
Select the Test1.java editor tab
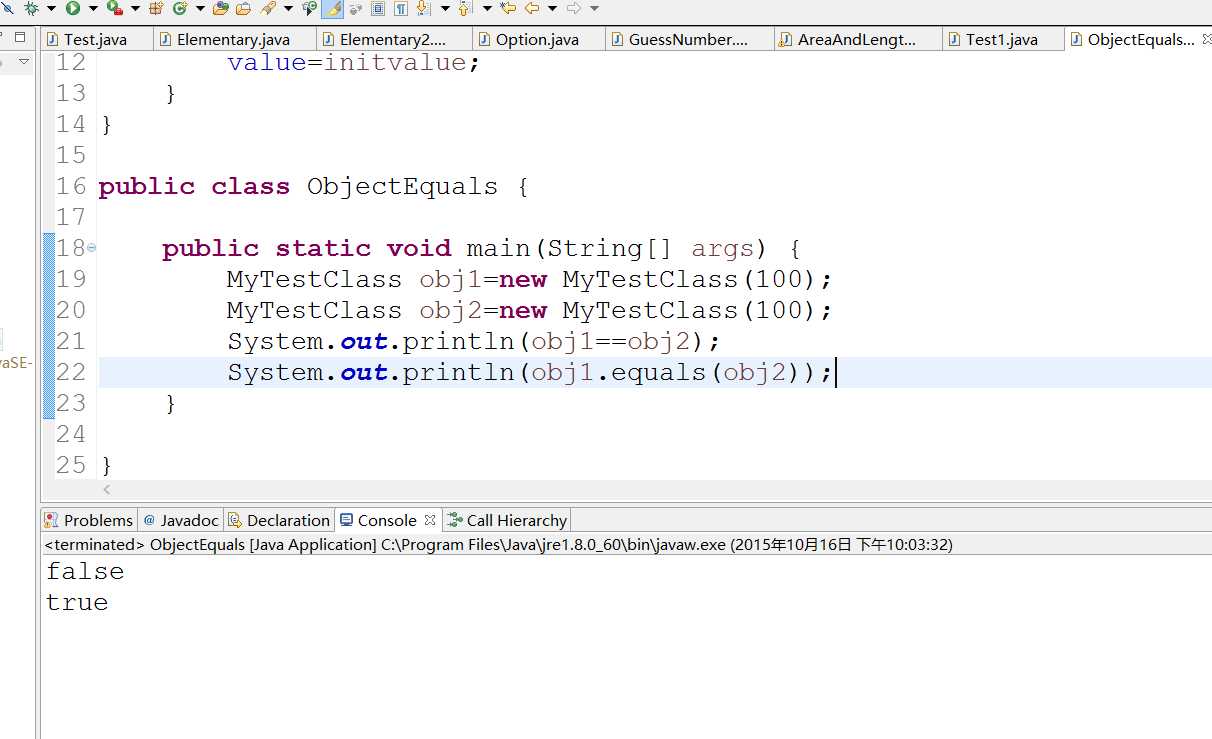click(1002, 40)
